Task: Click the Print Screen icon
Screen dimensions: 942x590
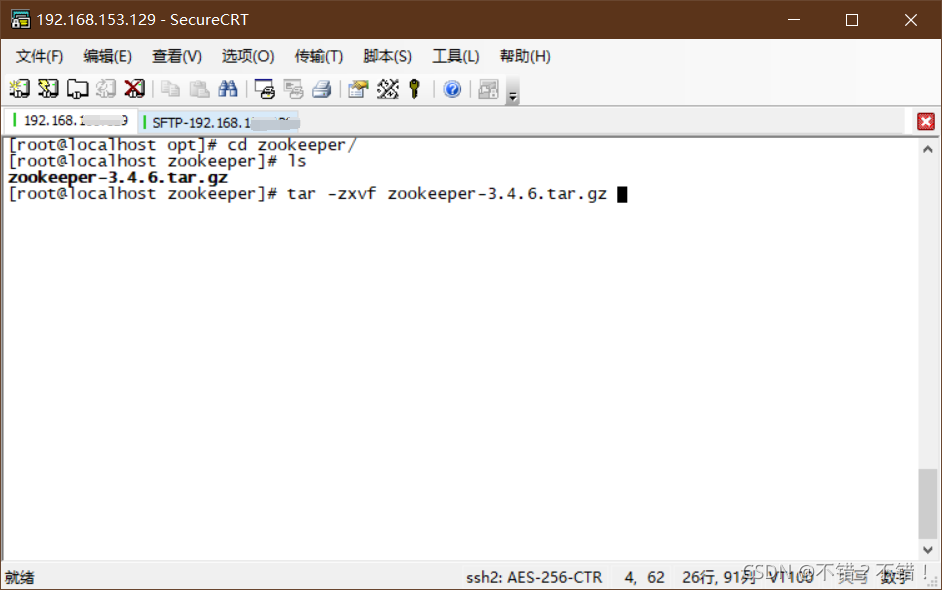Action: click(264, 89)
